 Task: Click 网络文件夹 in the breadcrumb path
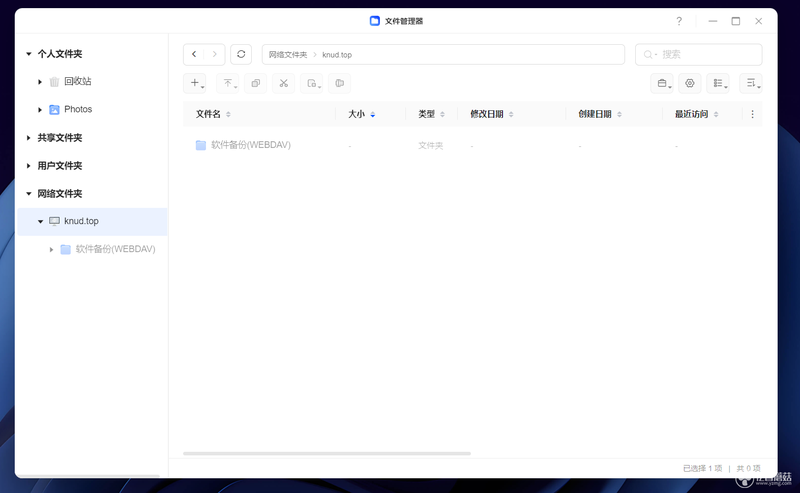tap(288, 55)
